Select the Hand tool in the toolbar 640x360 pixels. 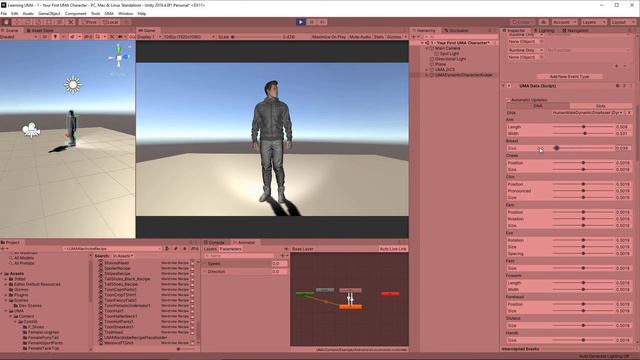pos(6,22)
